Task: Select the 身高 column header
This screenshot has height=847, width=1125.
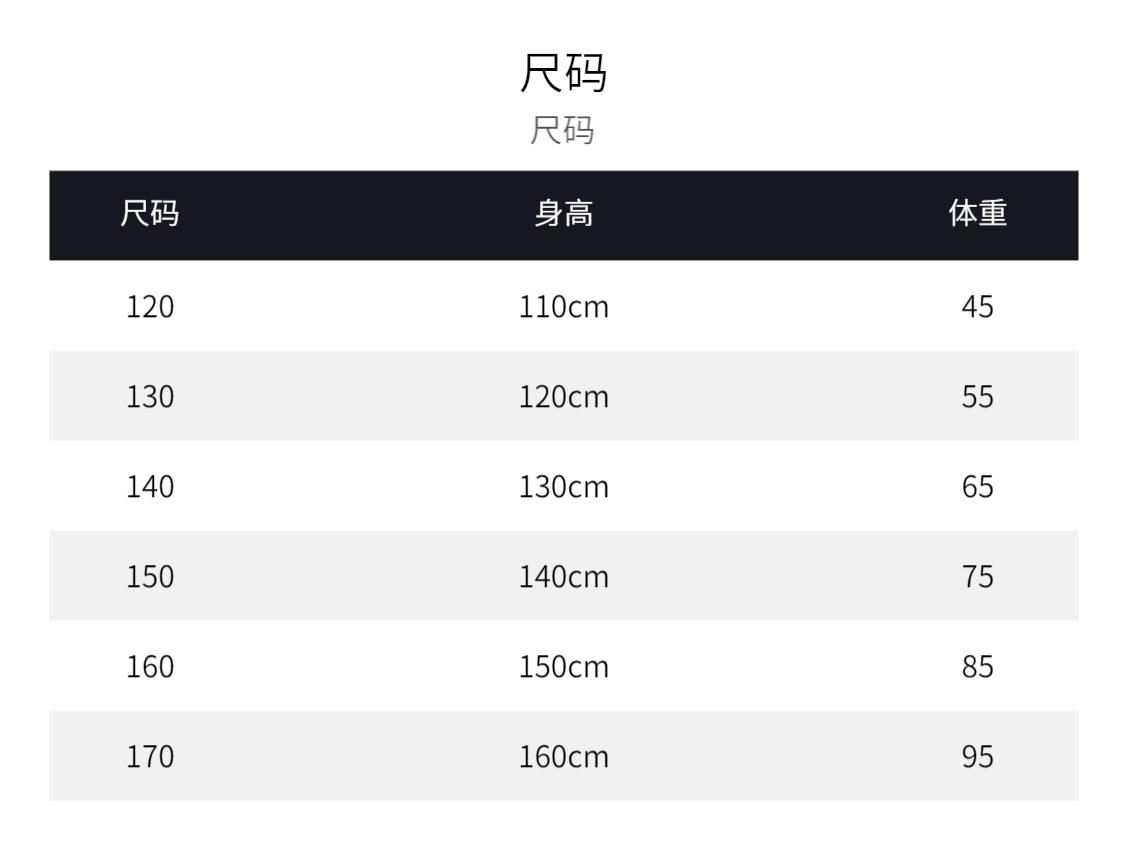Action: (x=564, y=214)
